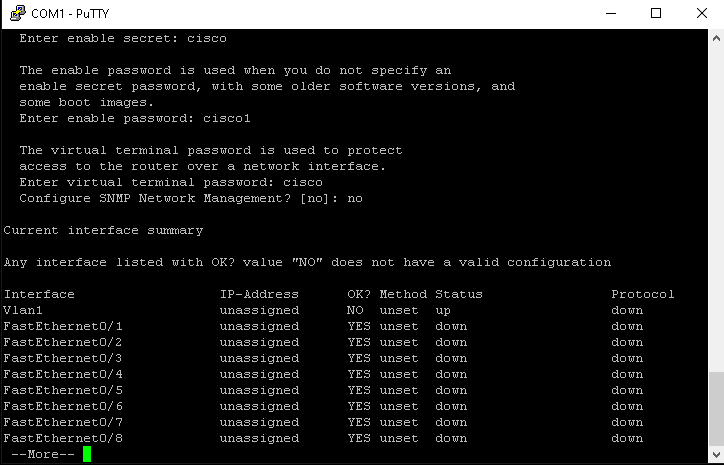
Task: Click the scrollbar up arrow
Action: 716,38
